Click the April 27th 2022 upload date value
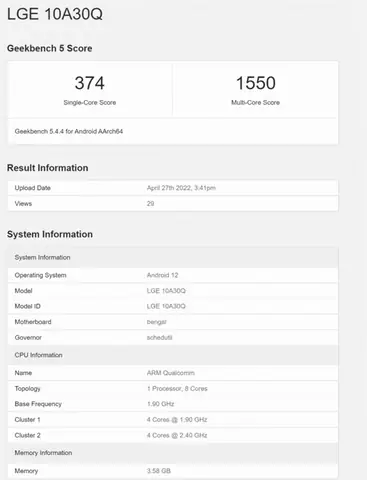 tap(181, 188)
